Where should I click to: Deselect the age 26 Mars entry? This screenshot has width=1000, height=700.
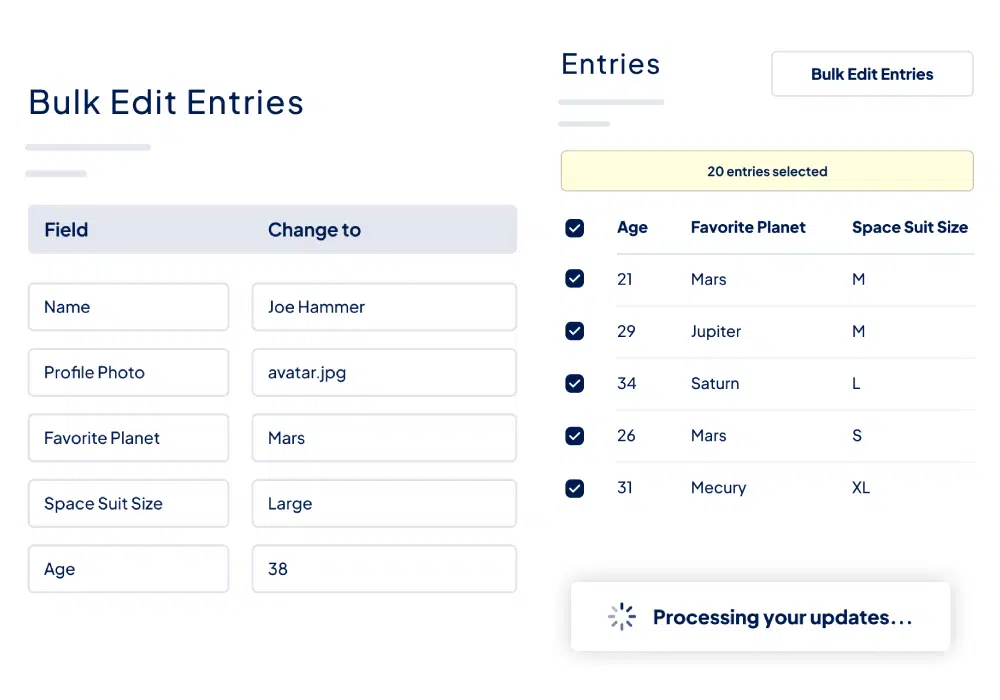click(575, 435)
